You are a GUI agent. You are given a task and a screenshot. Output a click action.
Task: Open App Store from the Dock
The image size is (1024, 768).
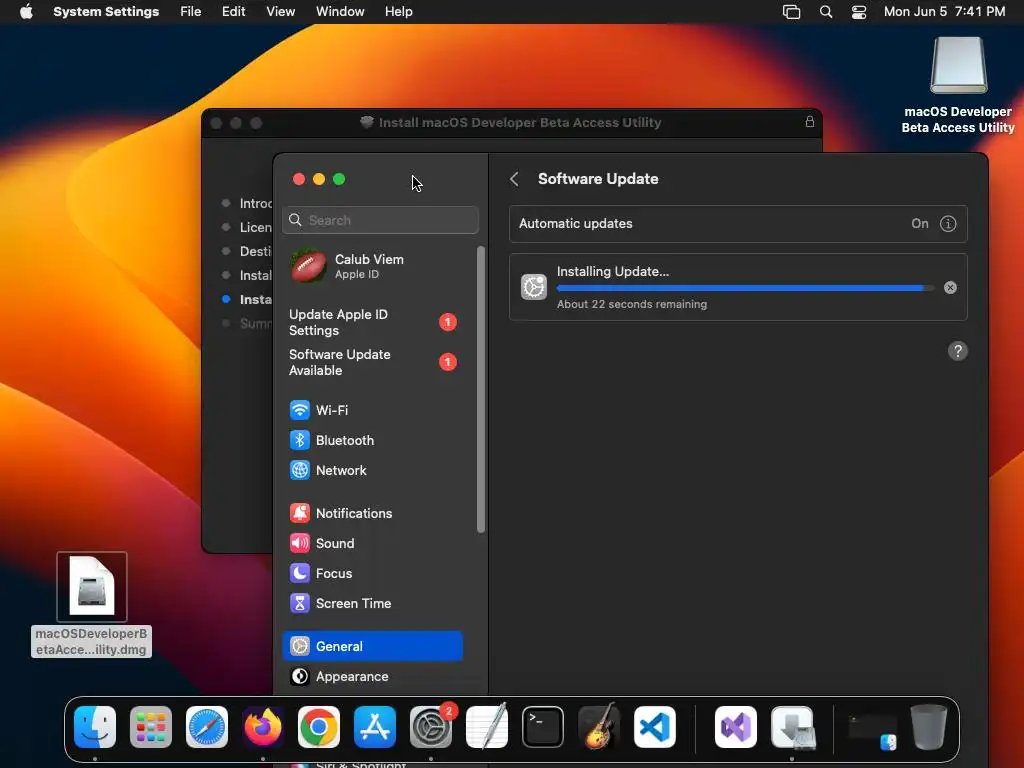[375, 727]
